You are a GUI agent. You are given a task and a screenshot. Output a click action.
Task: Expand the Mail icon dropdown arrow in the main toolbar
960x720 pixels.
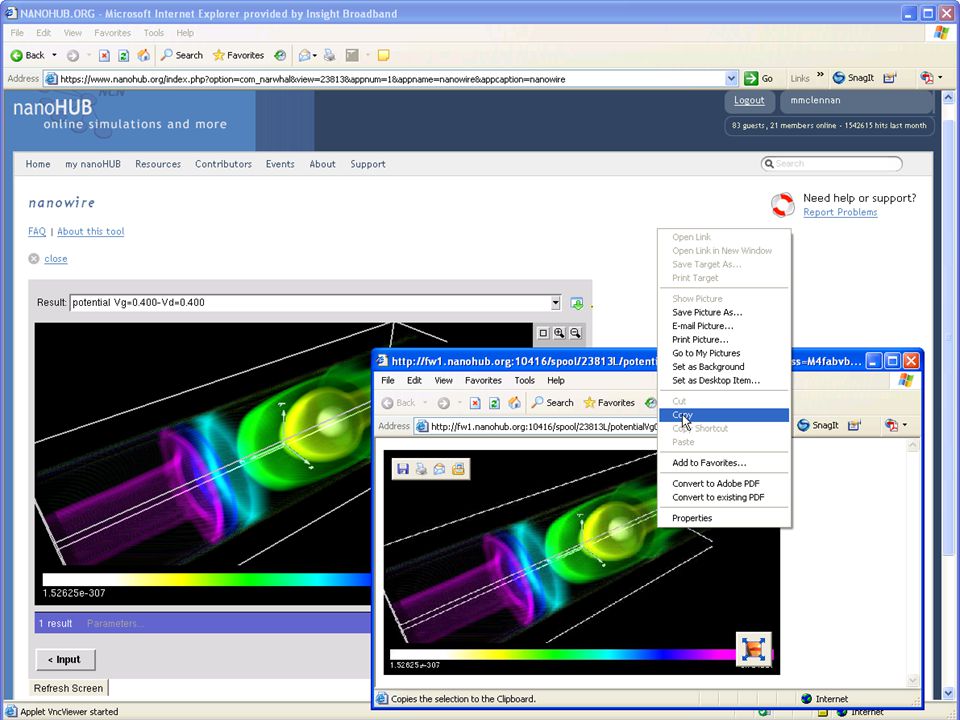(x=315, y=56)
